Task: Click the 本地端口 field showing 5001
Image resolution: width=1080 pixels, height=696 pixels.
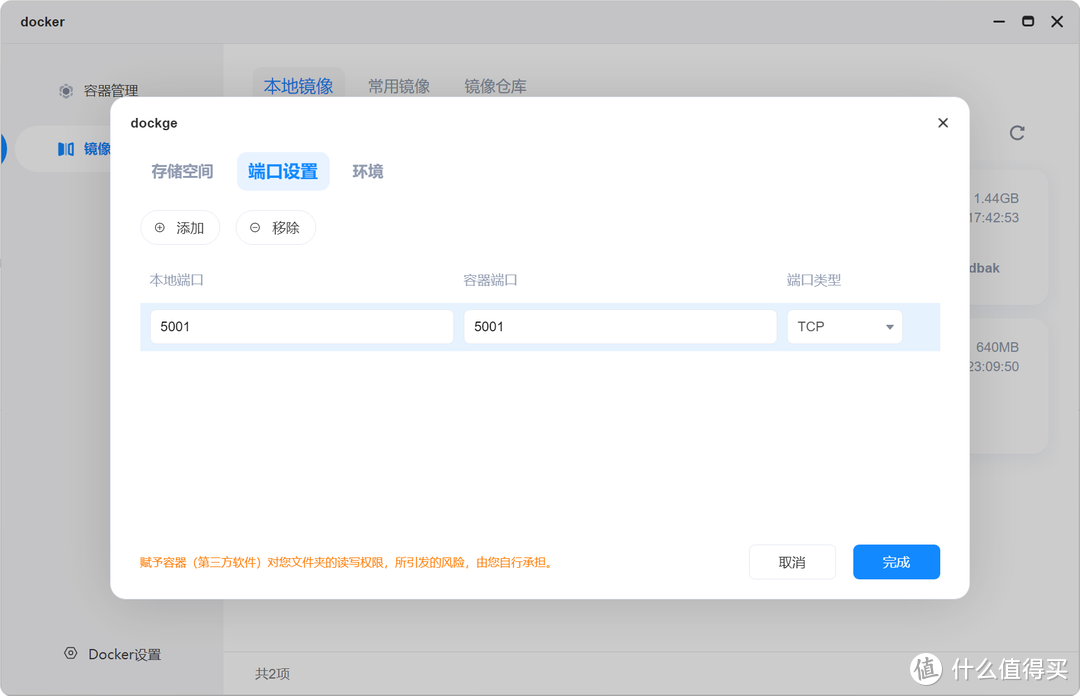Action: point(300,326)
